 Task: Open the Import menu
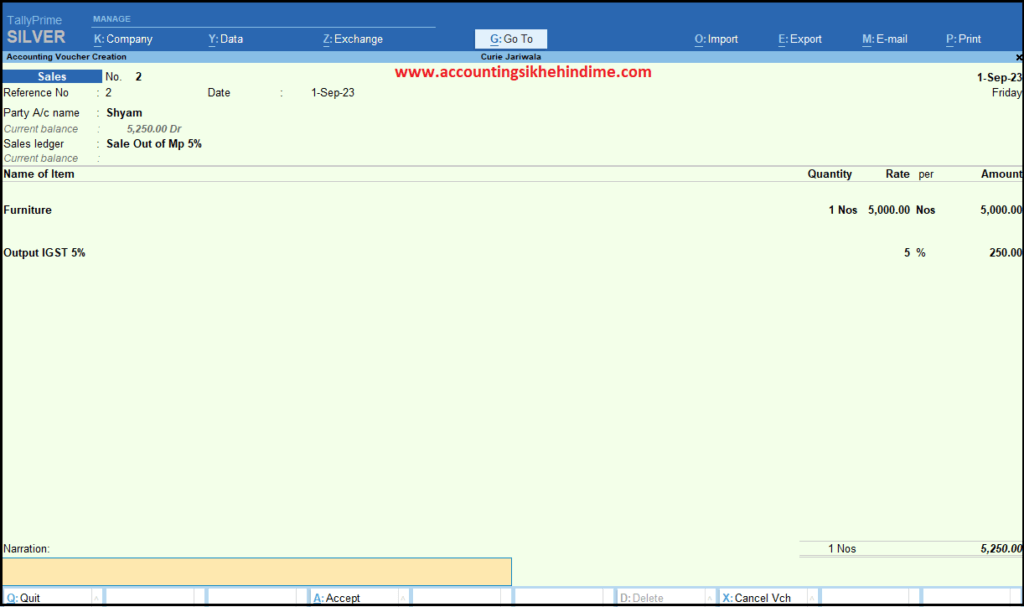pyautogui.click(x=716, y=39)
